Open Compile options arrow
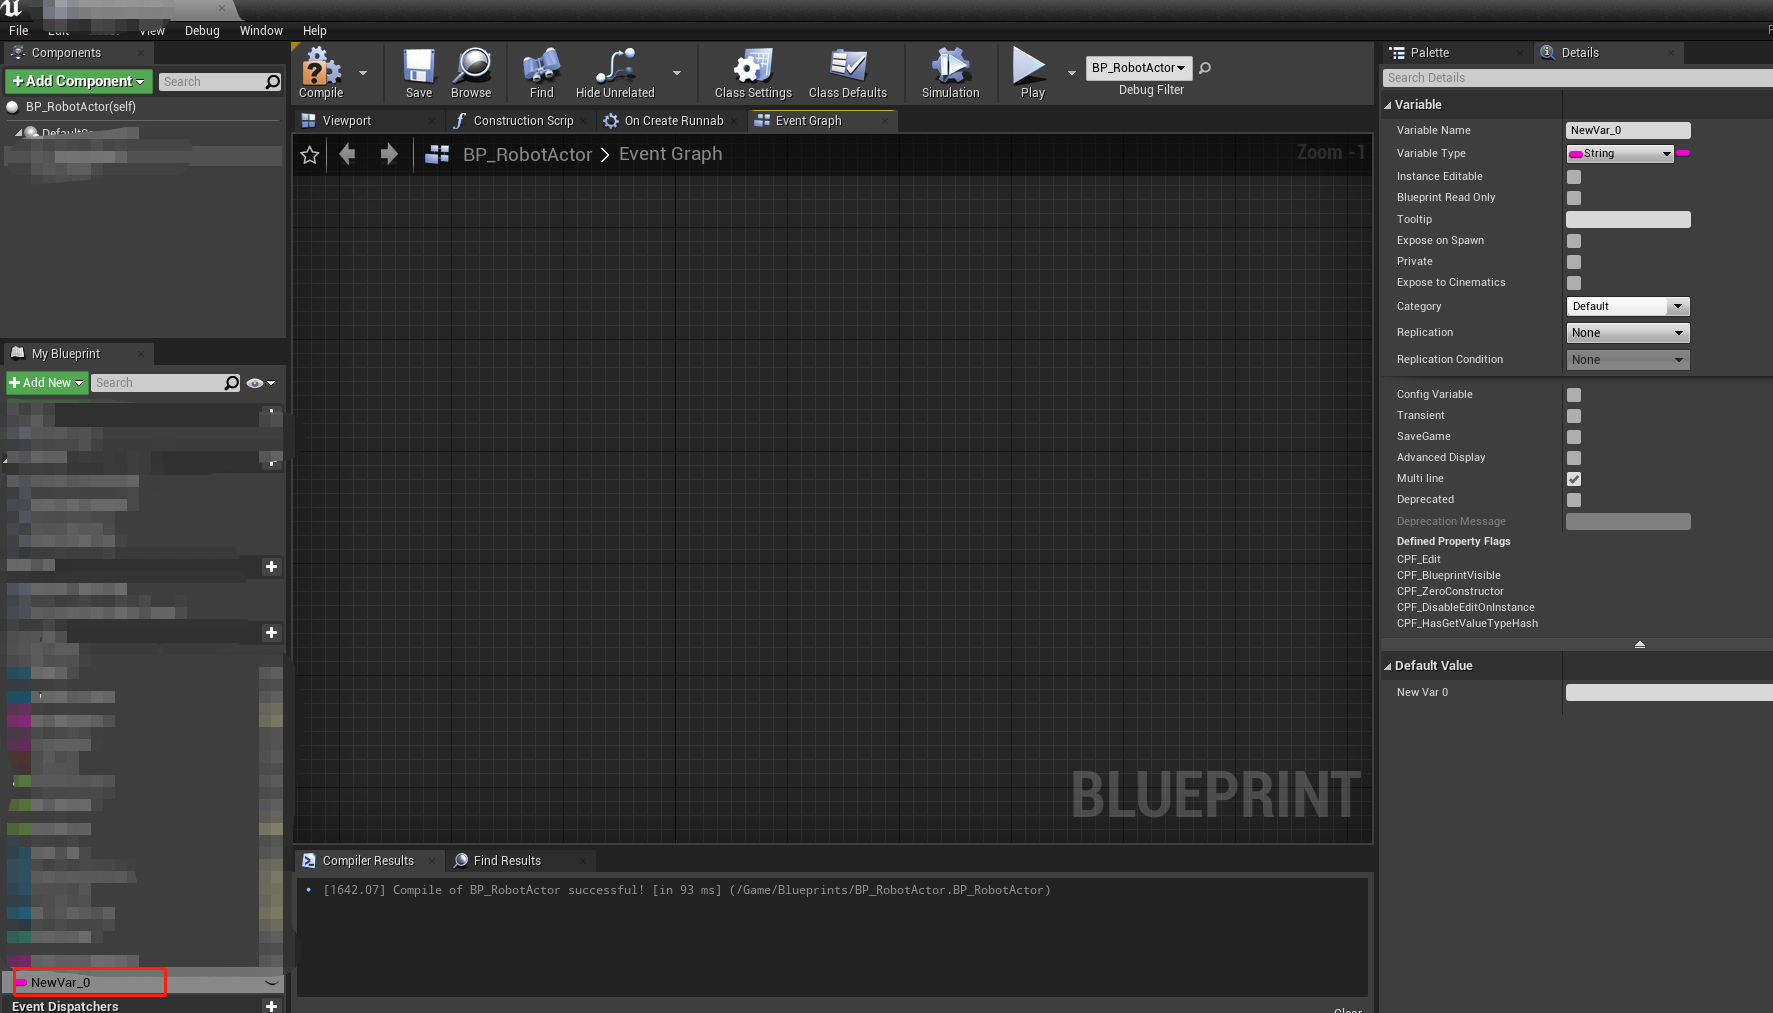Screen dimensions: 1773x1013 click(363, 73)
